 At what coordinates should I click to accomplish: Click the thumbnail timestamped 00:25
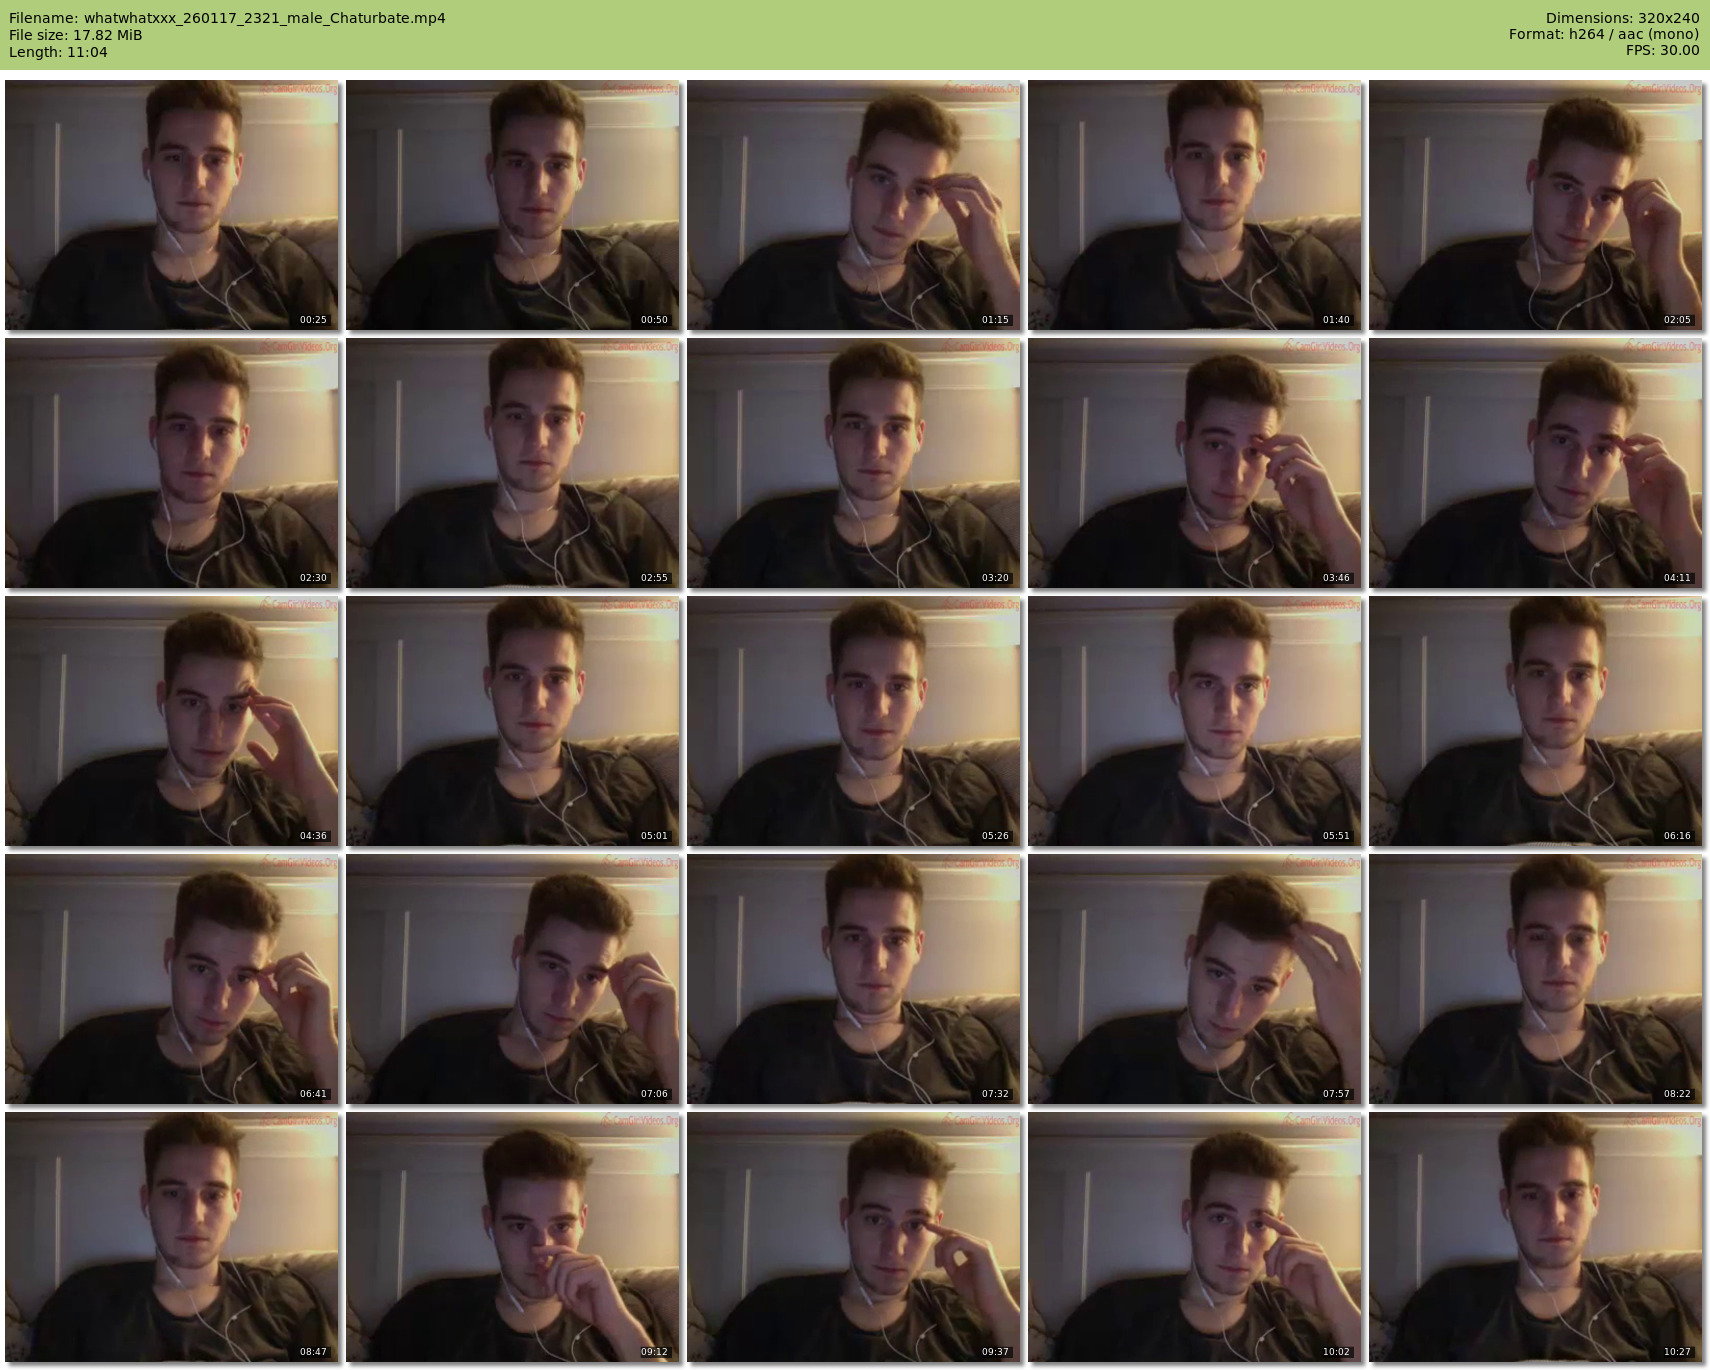point(171,205)
